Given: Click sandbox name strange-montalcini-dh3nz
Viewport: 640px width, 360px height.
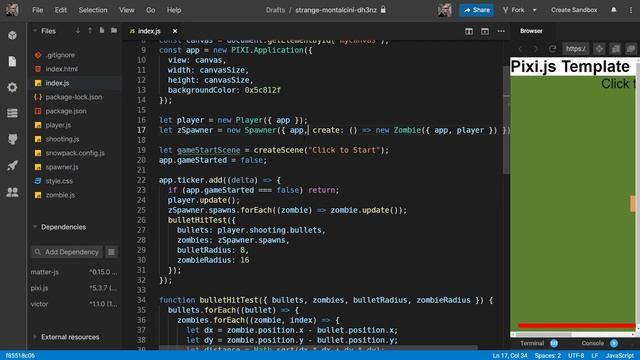Looking at the screenshot, I should click(336, 10).
